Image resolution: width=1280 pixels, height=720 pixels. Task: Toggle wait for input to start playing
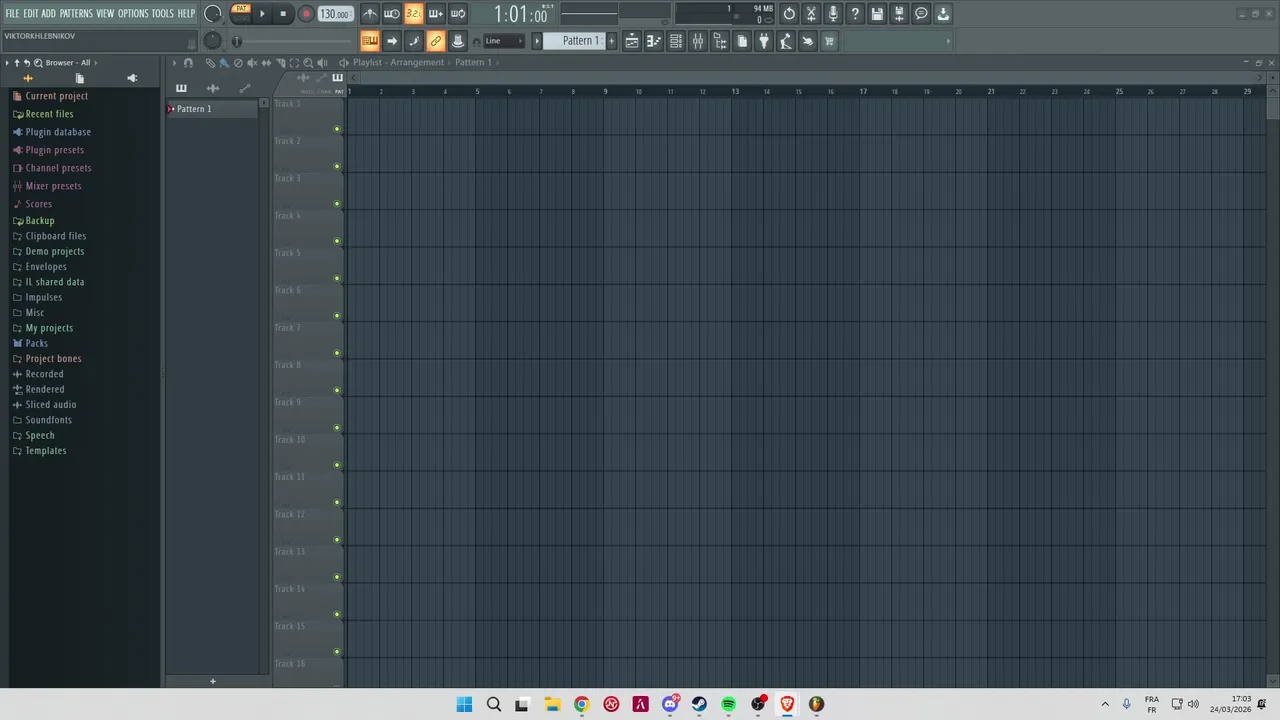(392, 14)
